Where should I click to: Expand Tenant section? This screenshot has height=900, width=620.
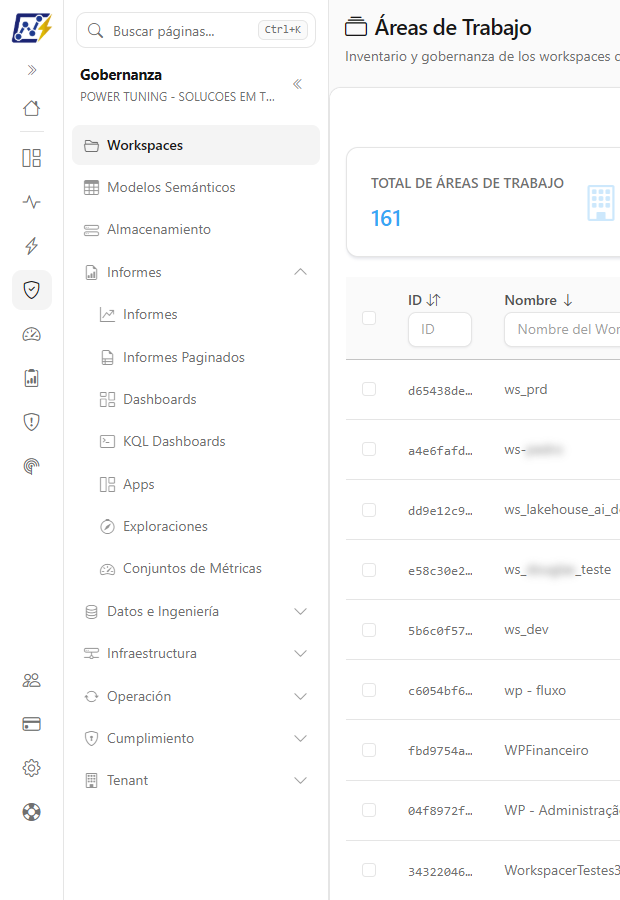pyautogui.click(x=300, y=780)
